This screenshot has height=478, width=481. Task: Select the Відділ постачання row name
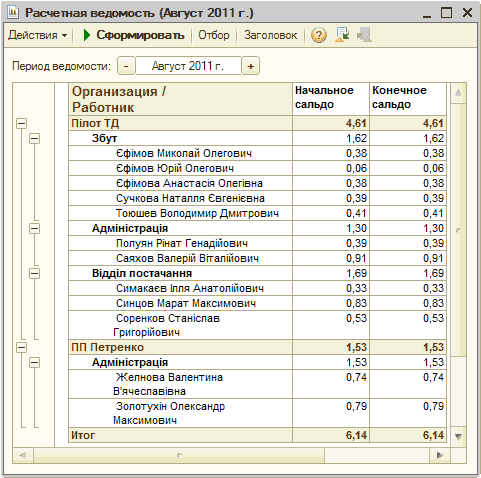point(142,273)
